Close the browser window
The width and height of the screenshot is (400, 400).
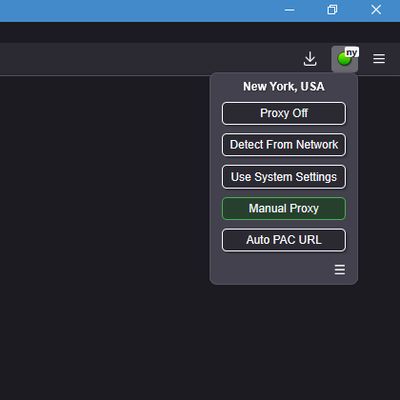376,10
